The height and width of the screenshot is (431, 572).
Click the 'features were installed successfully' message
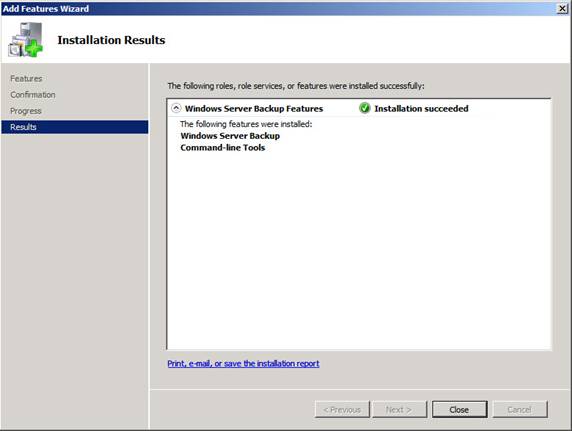tap(296, 86)
